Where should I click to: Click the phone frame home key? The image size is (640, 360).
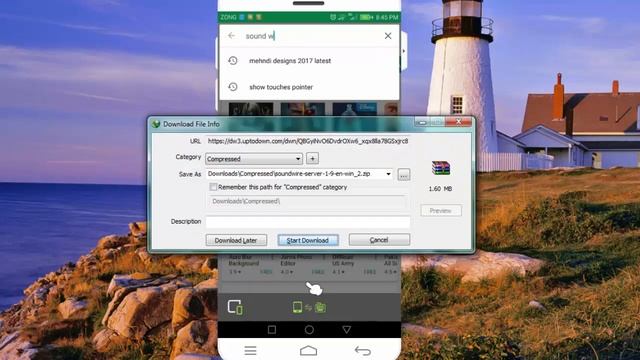(309, 351)
